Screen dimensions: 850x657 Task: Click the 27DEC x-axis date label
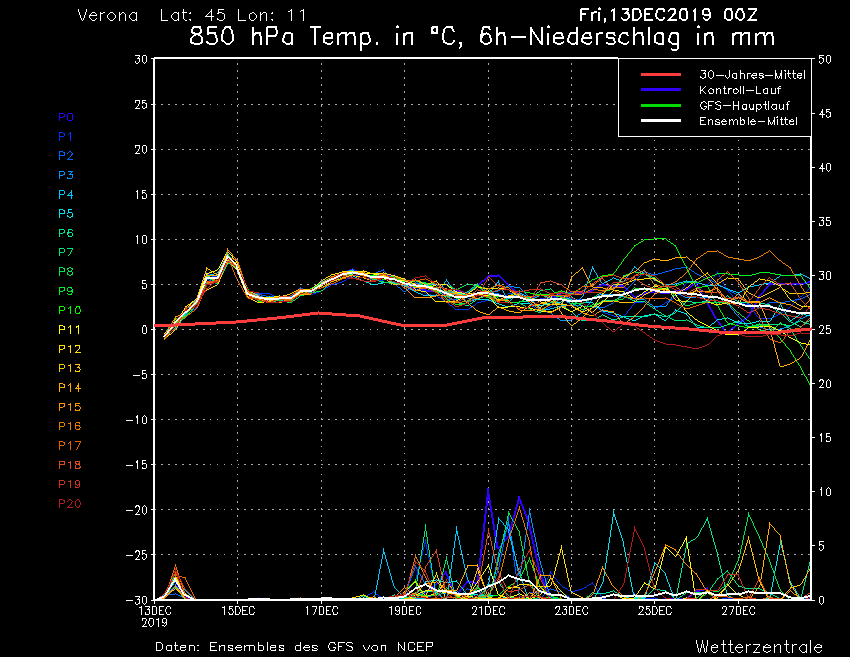pyautogui.click(x=738, y=611)
